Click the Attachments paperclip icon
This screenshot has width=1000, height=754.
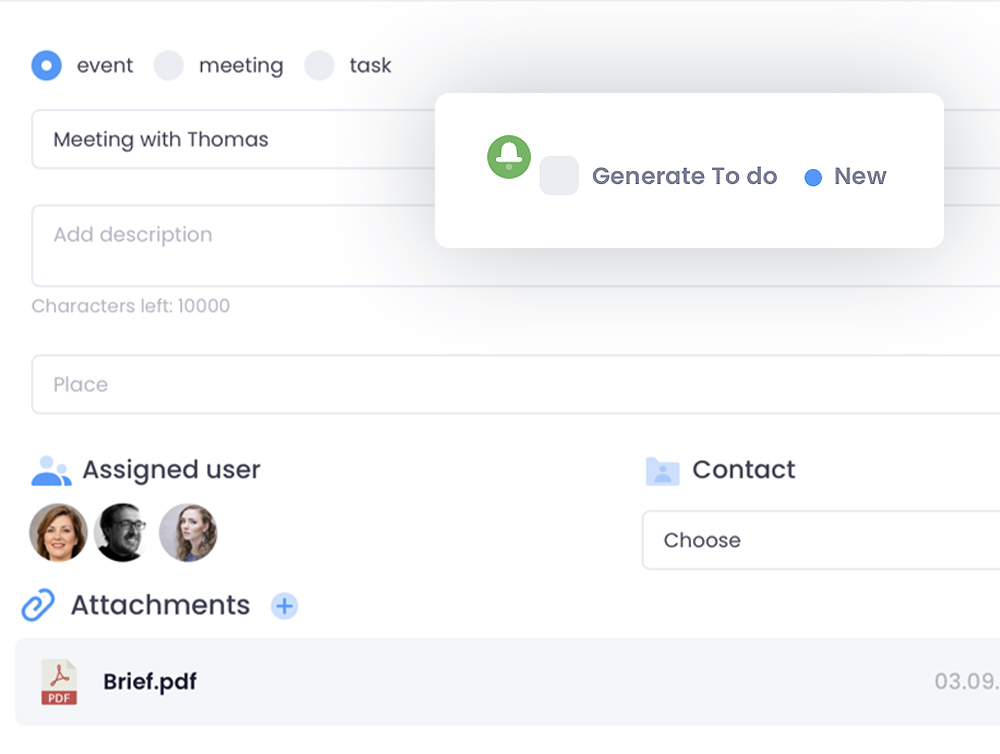pyautogui.click(x=36, y=605)
